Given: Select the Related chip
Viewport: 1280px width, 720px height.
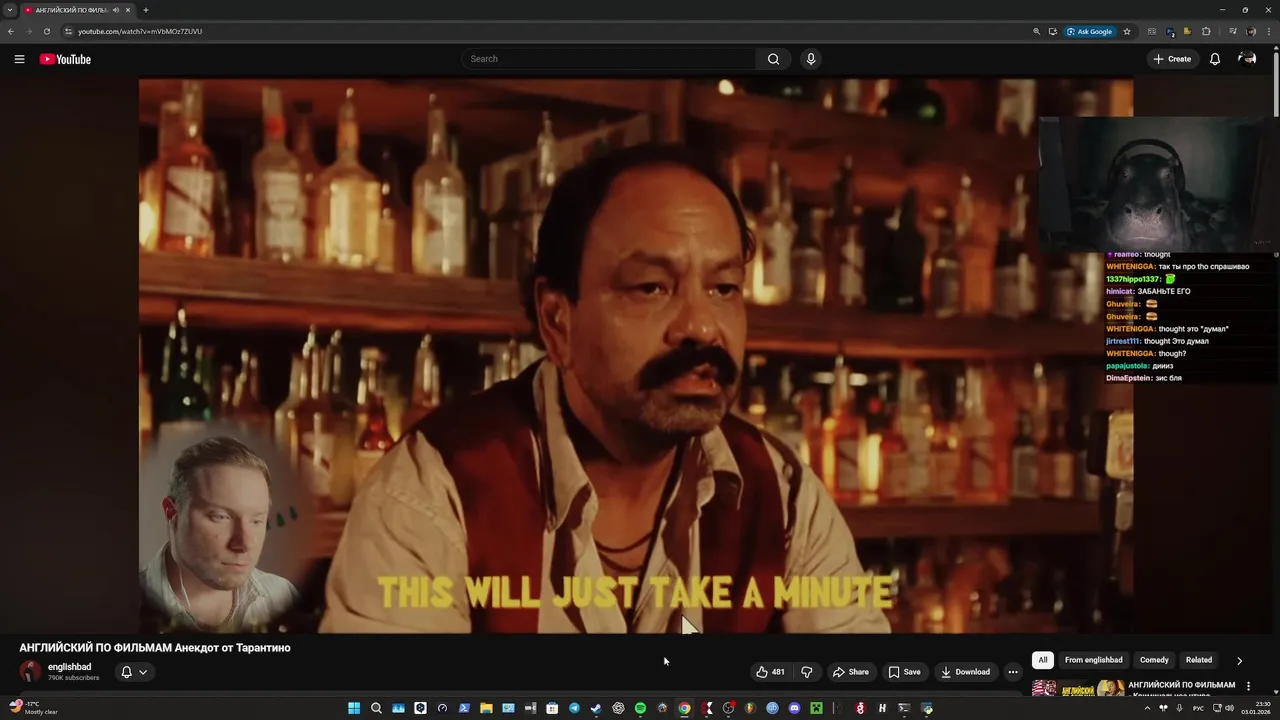Looking at the screenshot, I should pyautogui.click(x=1199, y=660).
